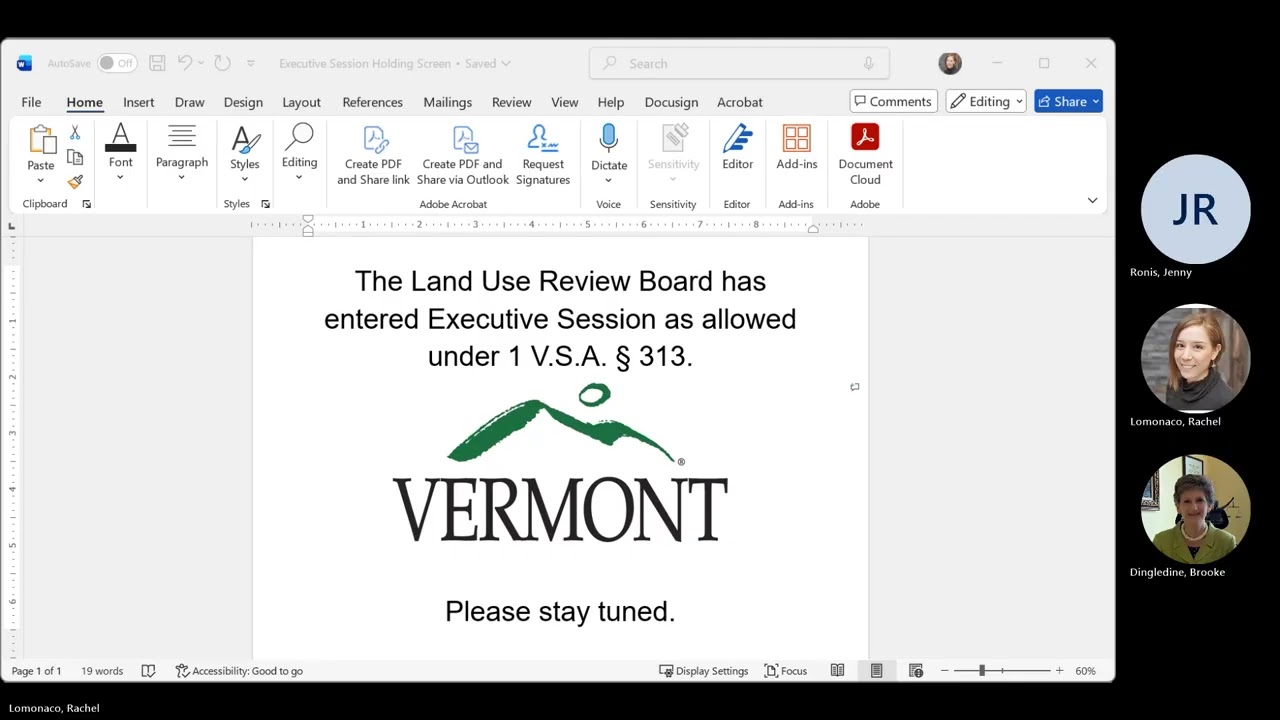Open the Editing magnifier group
This screenshot has width=1280, height=720.
tap(299, 153)
